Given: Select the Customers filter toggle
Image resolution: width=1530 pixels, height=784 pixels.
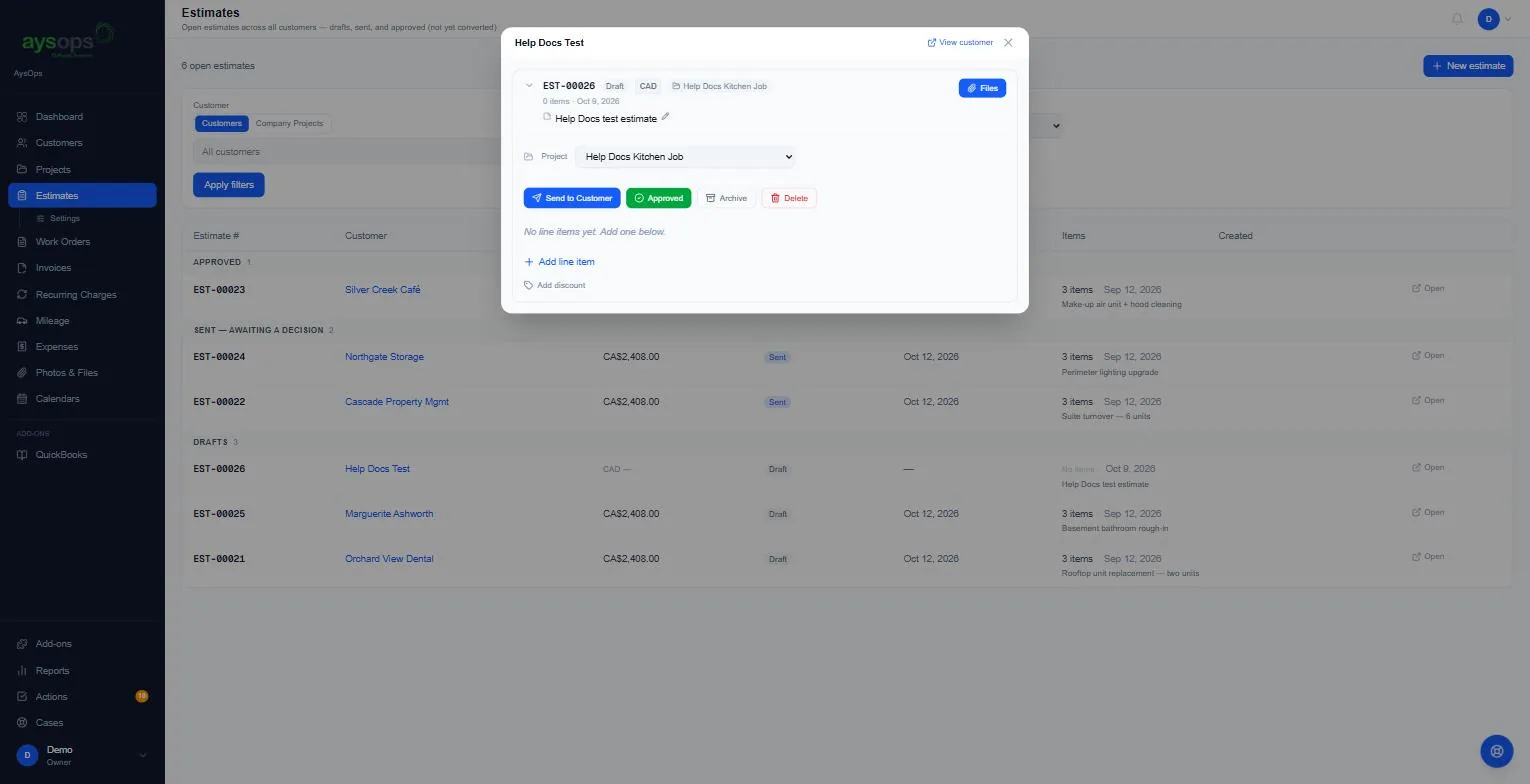Looking at the screenshot, I should click(x=221, y=124).
